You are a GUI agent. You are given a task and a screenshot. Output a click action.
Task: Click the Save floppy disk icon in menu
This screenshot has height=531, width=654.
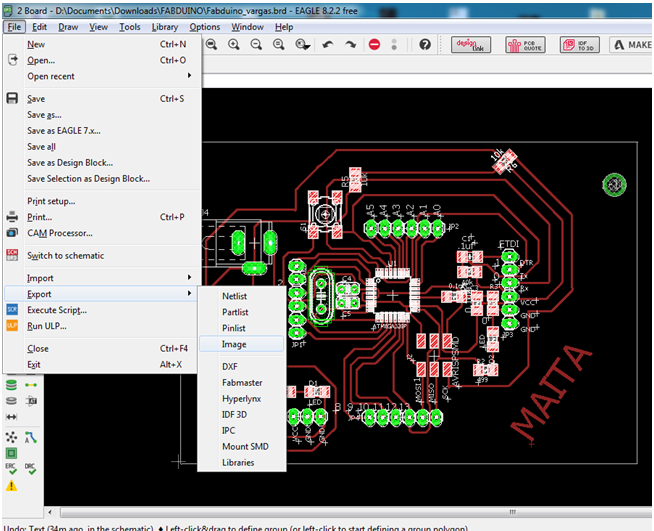[x=12, y=98]
